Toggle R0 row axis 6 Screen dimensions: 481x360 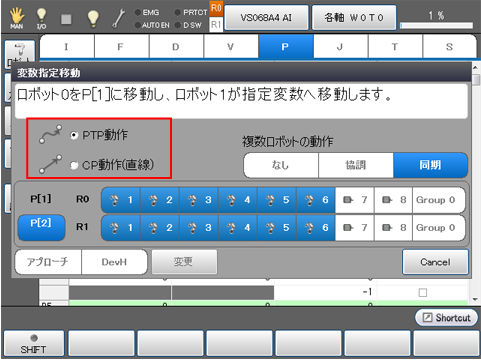(x=316, y=200)
